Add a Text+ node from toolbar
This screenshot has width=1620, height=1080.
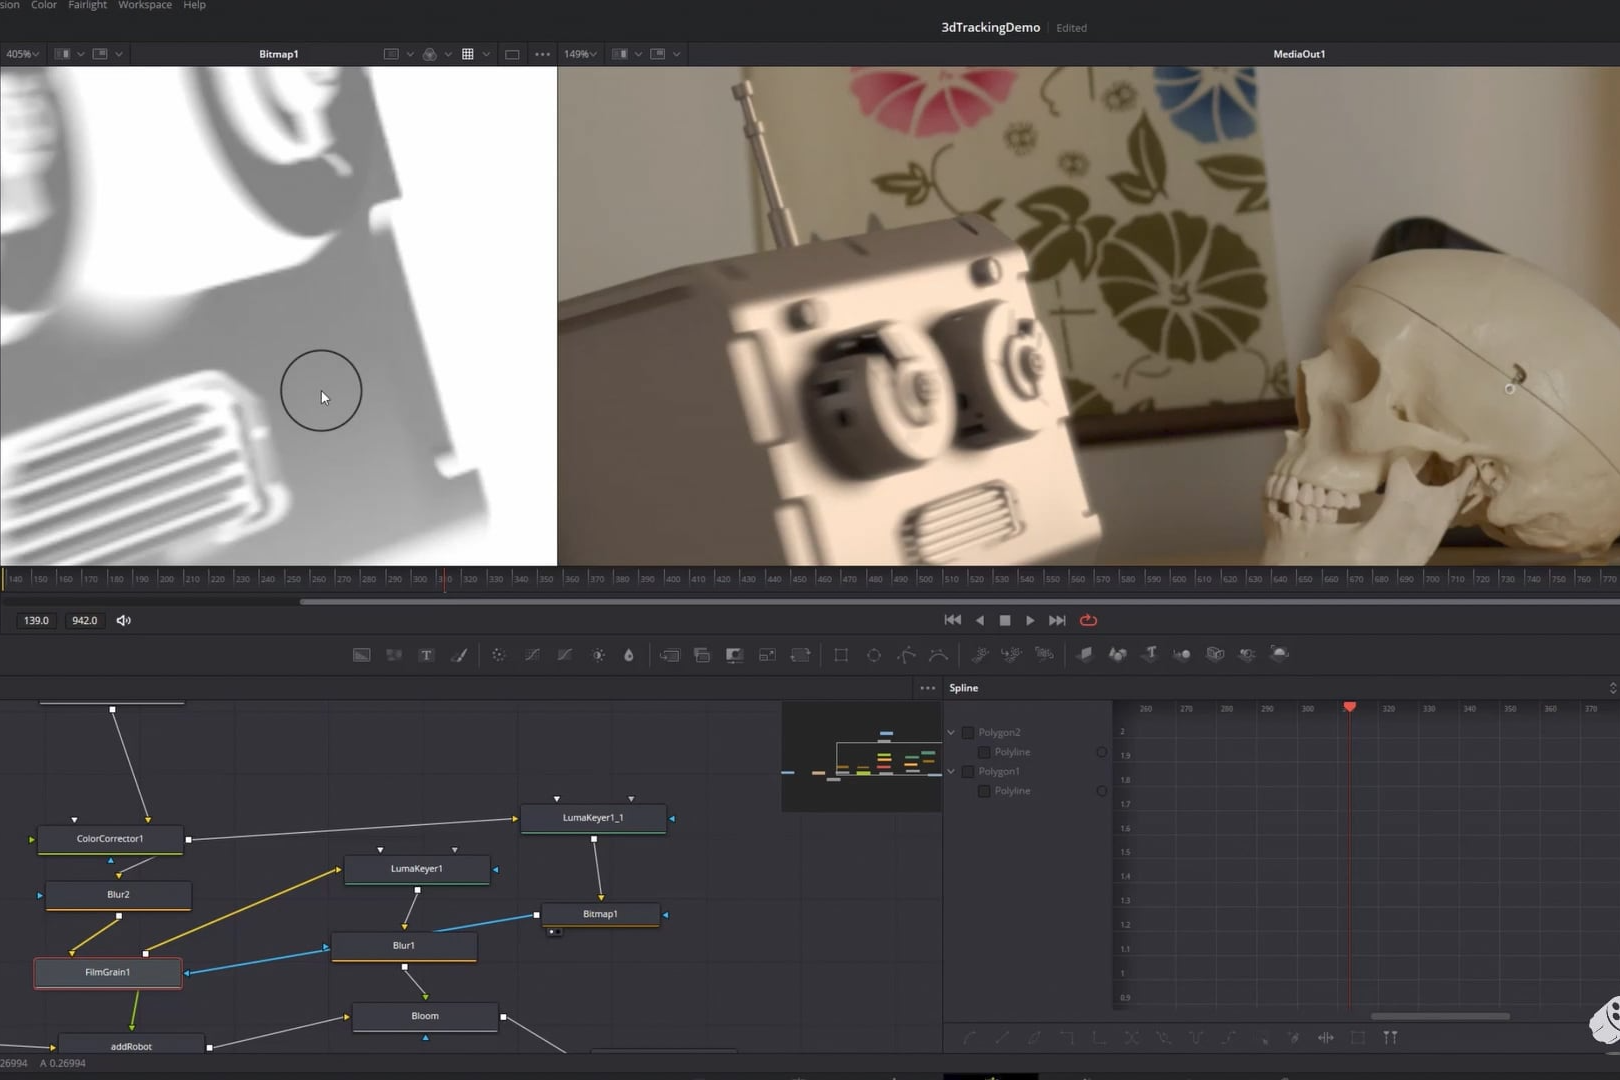[426, 655]
